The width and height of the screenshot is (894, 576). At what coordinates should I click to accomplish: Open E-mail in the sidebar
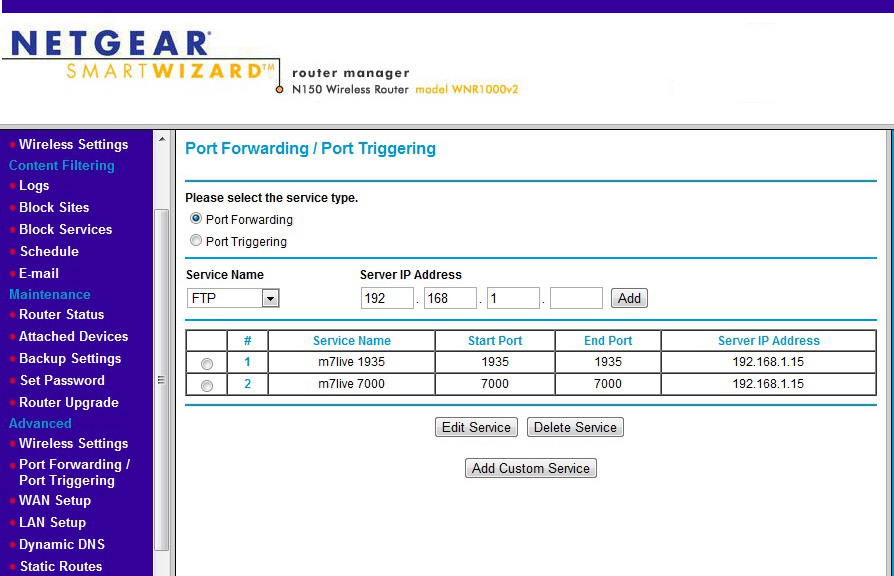39,273
